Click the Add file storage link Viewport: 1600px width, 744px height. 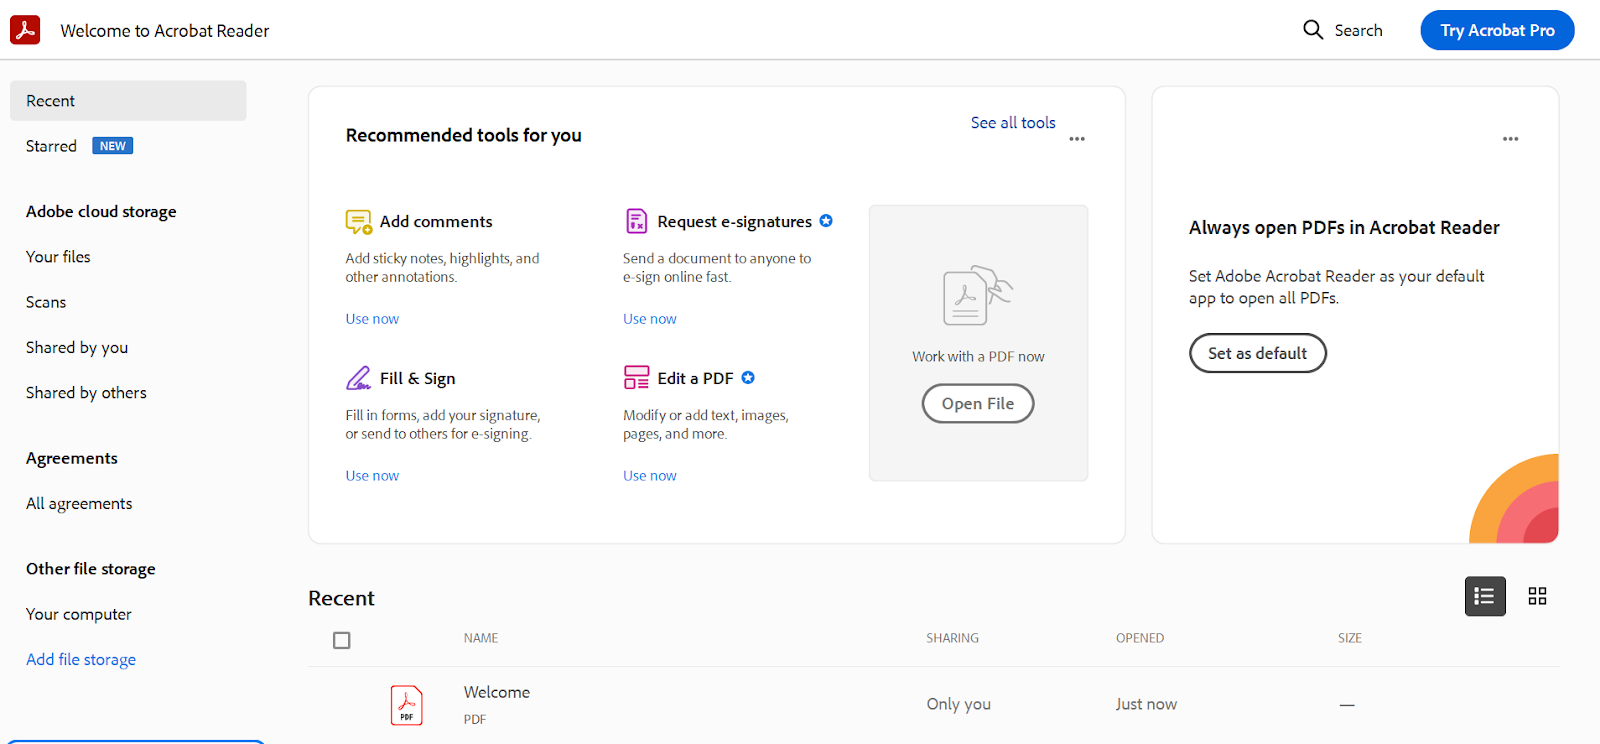[x=81, y=660]
